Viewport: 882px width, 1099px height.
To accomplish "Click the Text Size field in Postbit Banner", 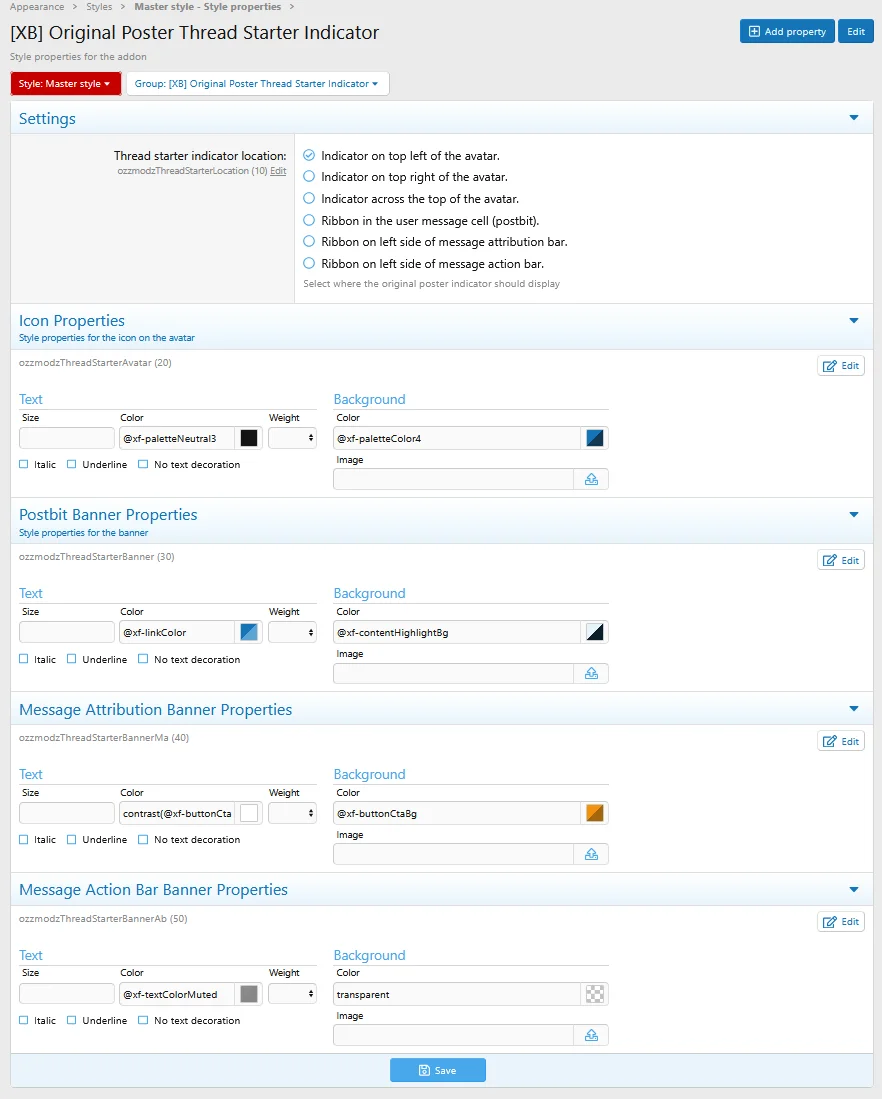I will (67, 632).
